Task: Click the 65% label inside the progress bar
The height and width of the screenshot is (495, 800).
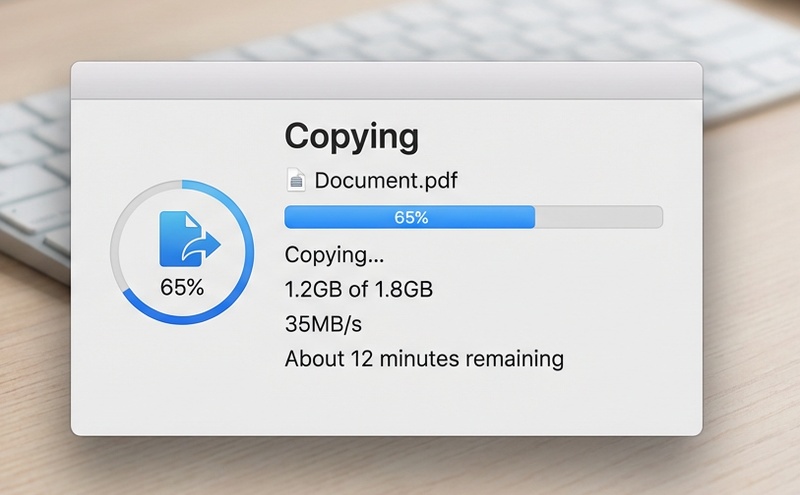Action: tap(411, 218)
